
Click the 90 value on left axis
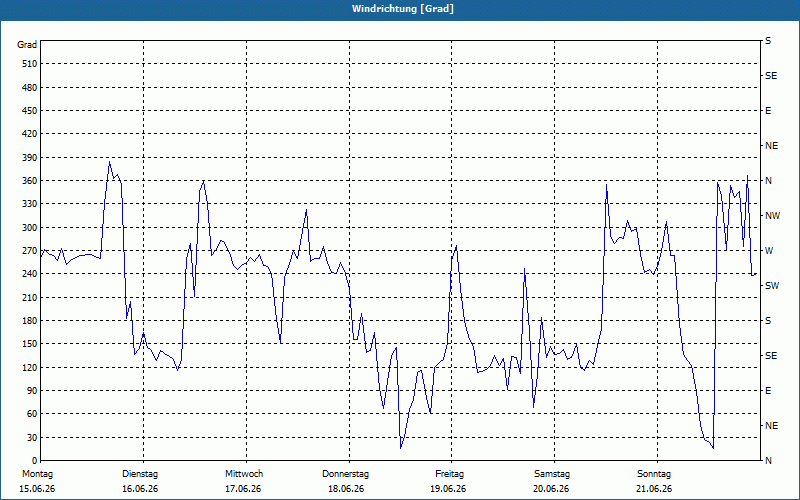(32, 391)
